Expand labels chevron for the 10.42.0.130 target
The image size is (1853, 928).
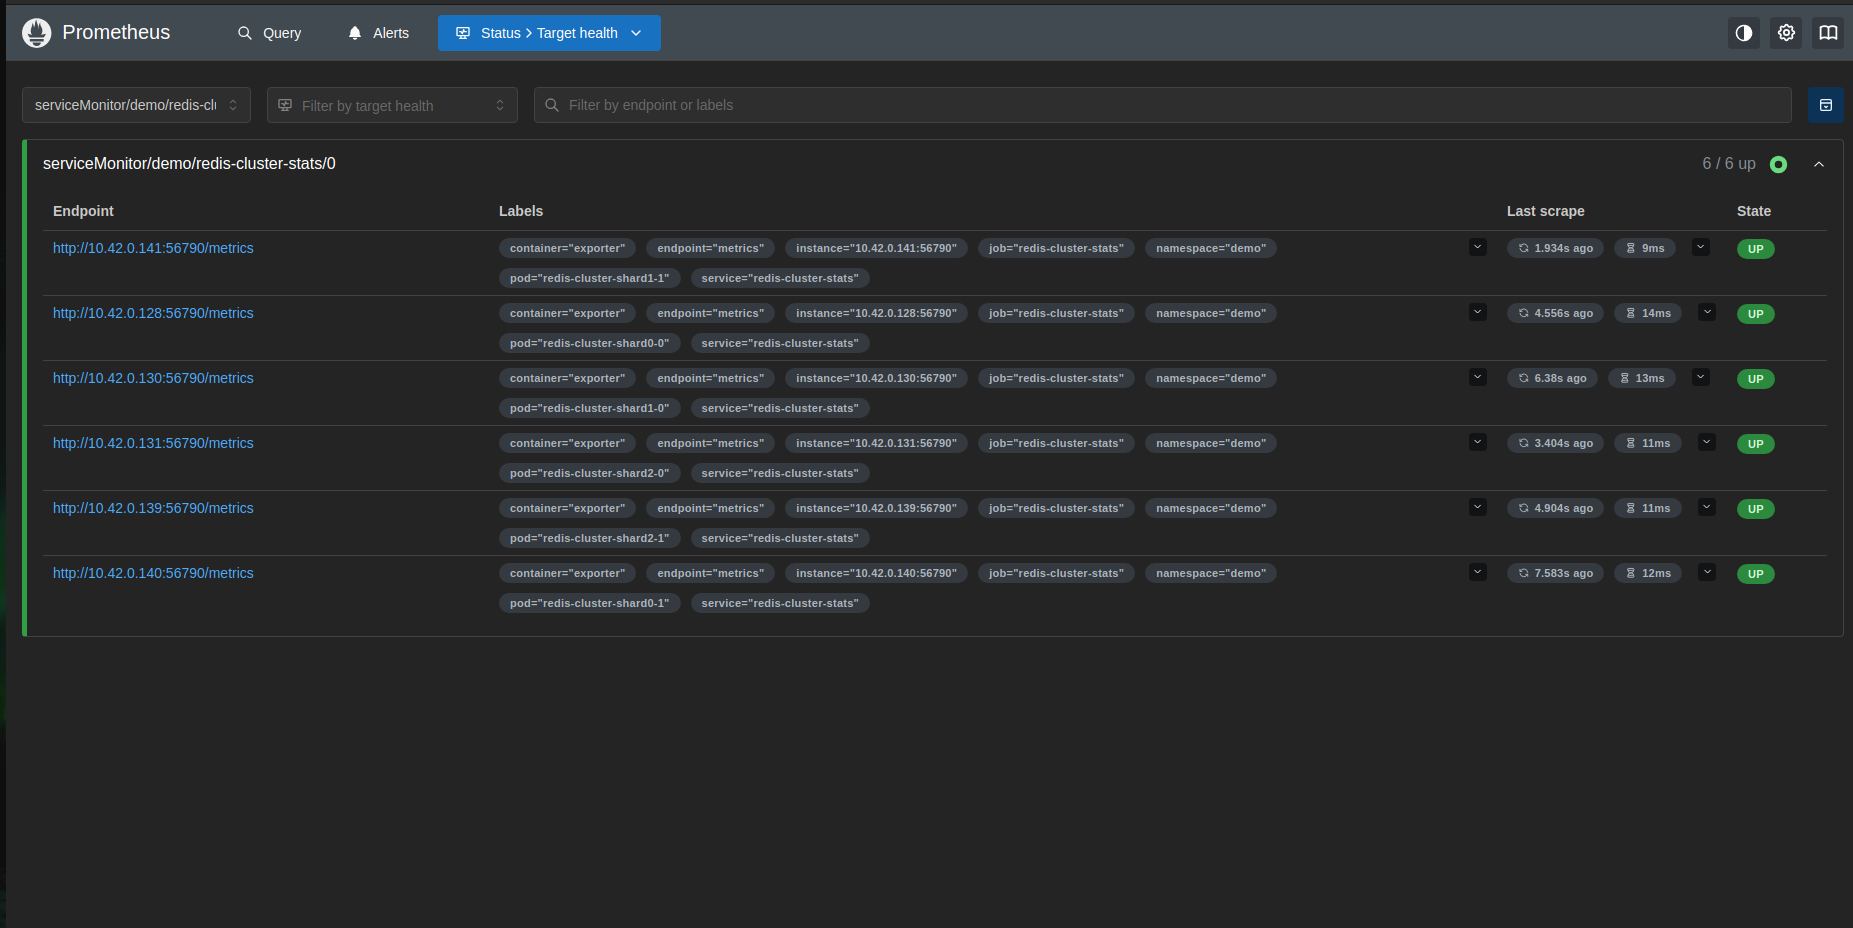coord(1478,377)
